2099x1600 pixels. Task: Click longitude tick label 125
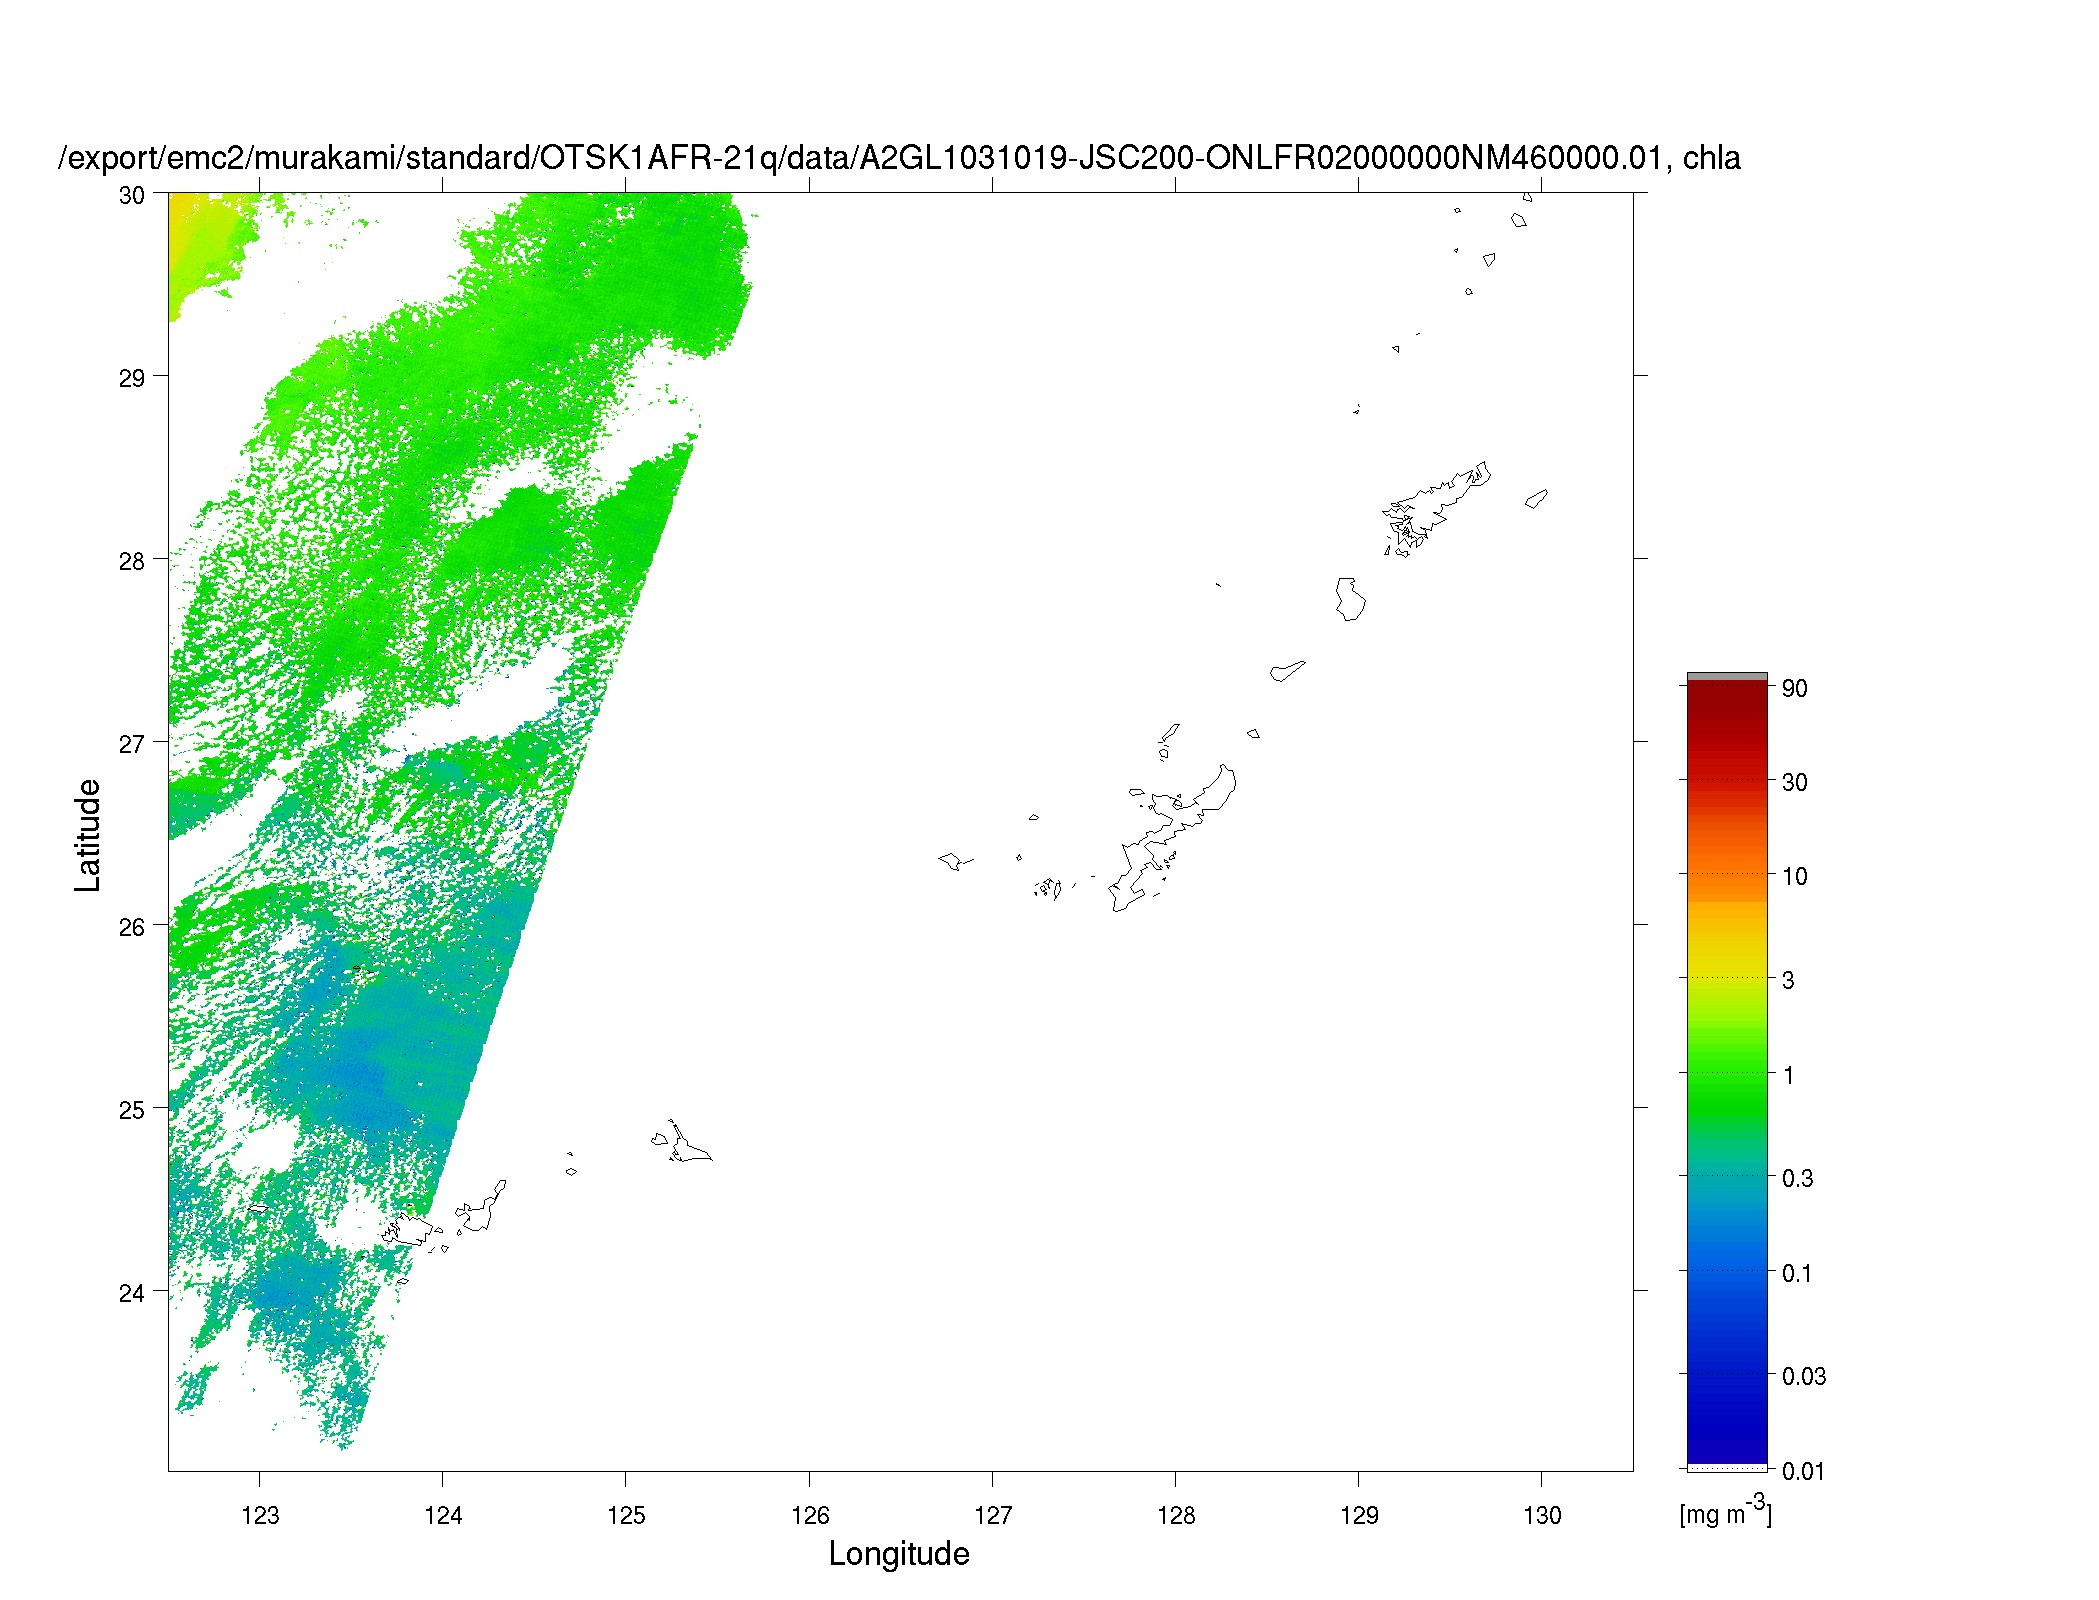pos(626,1515)
